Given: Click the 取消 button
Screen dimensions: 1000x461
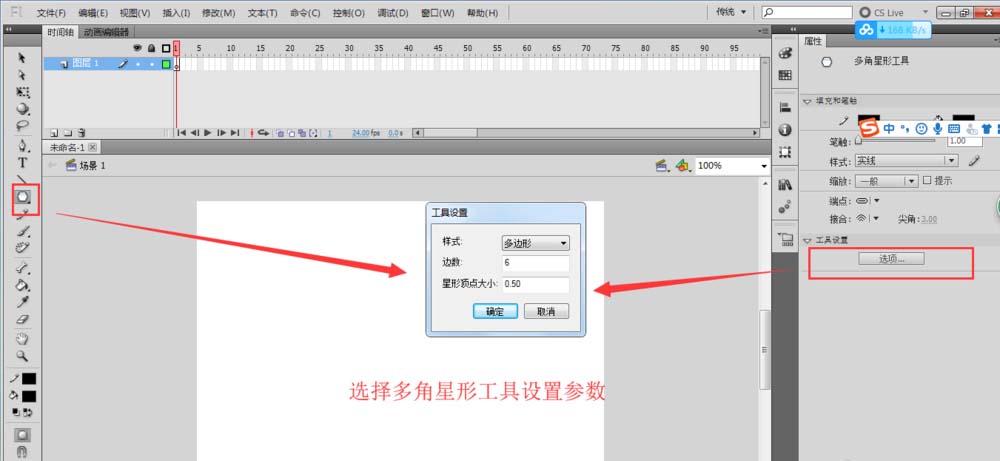Looking at the screenshot, I should pyautogui.click(x=546, y=311).
